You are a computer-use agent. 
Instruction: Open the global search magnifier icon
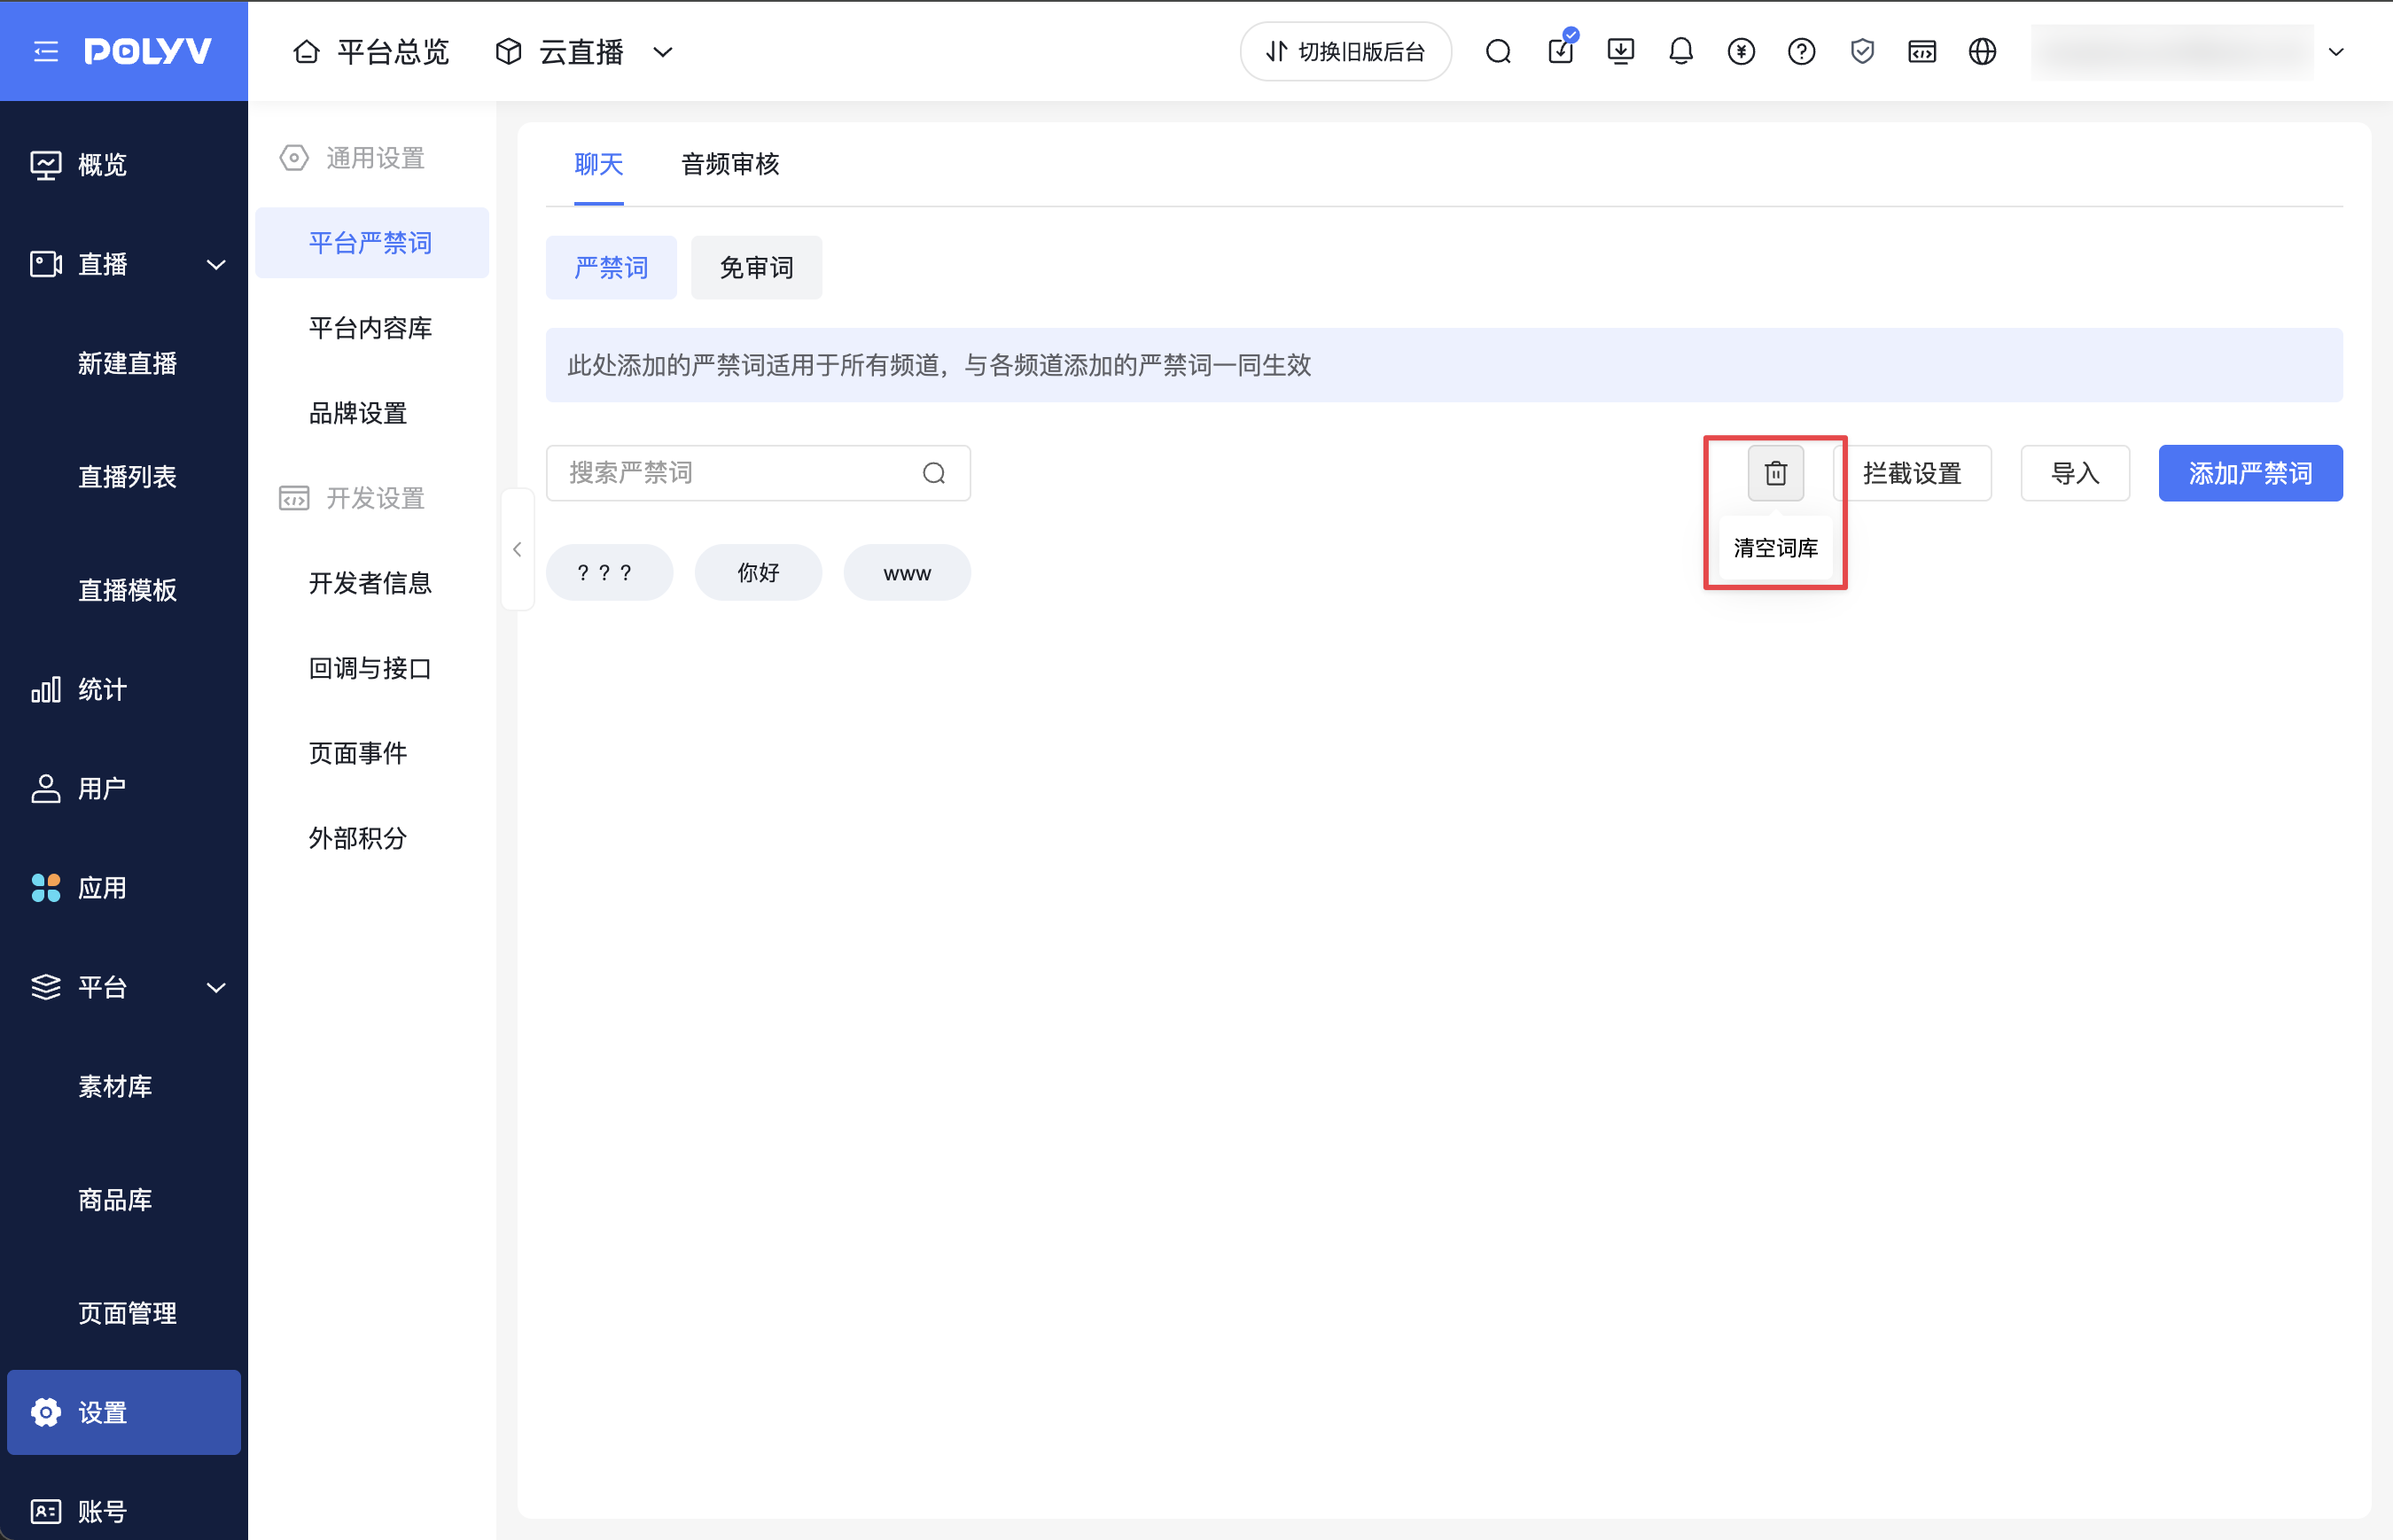(x=1498, y=51)
